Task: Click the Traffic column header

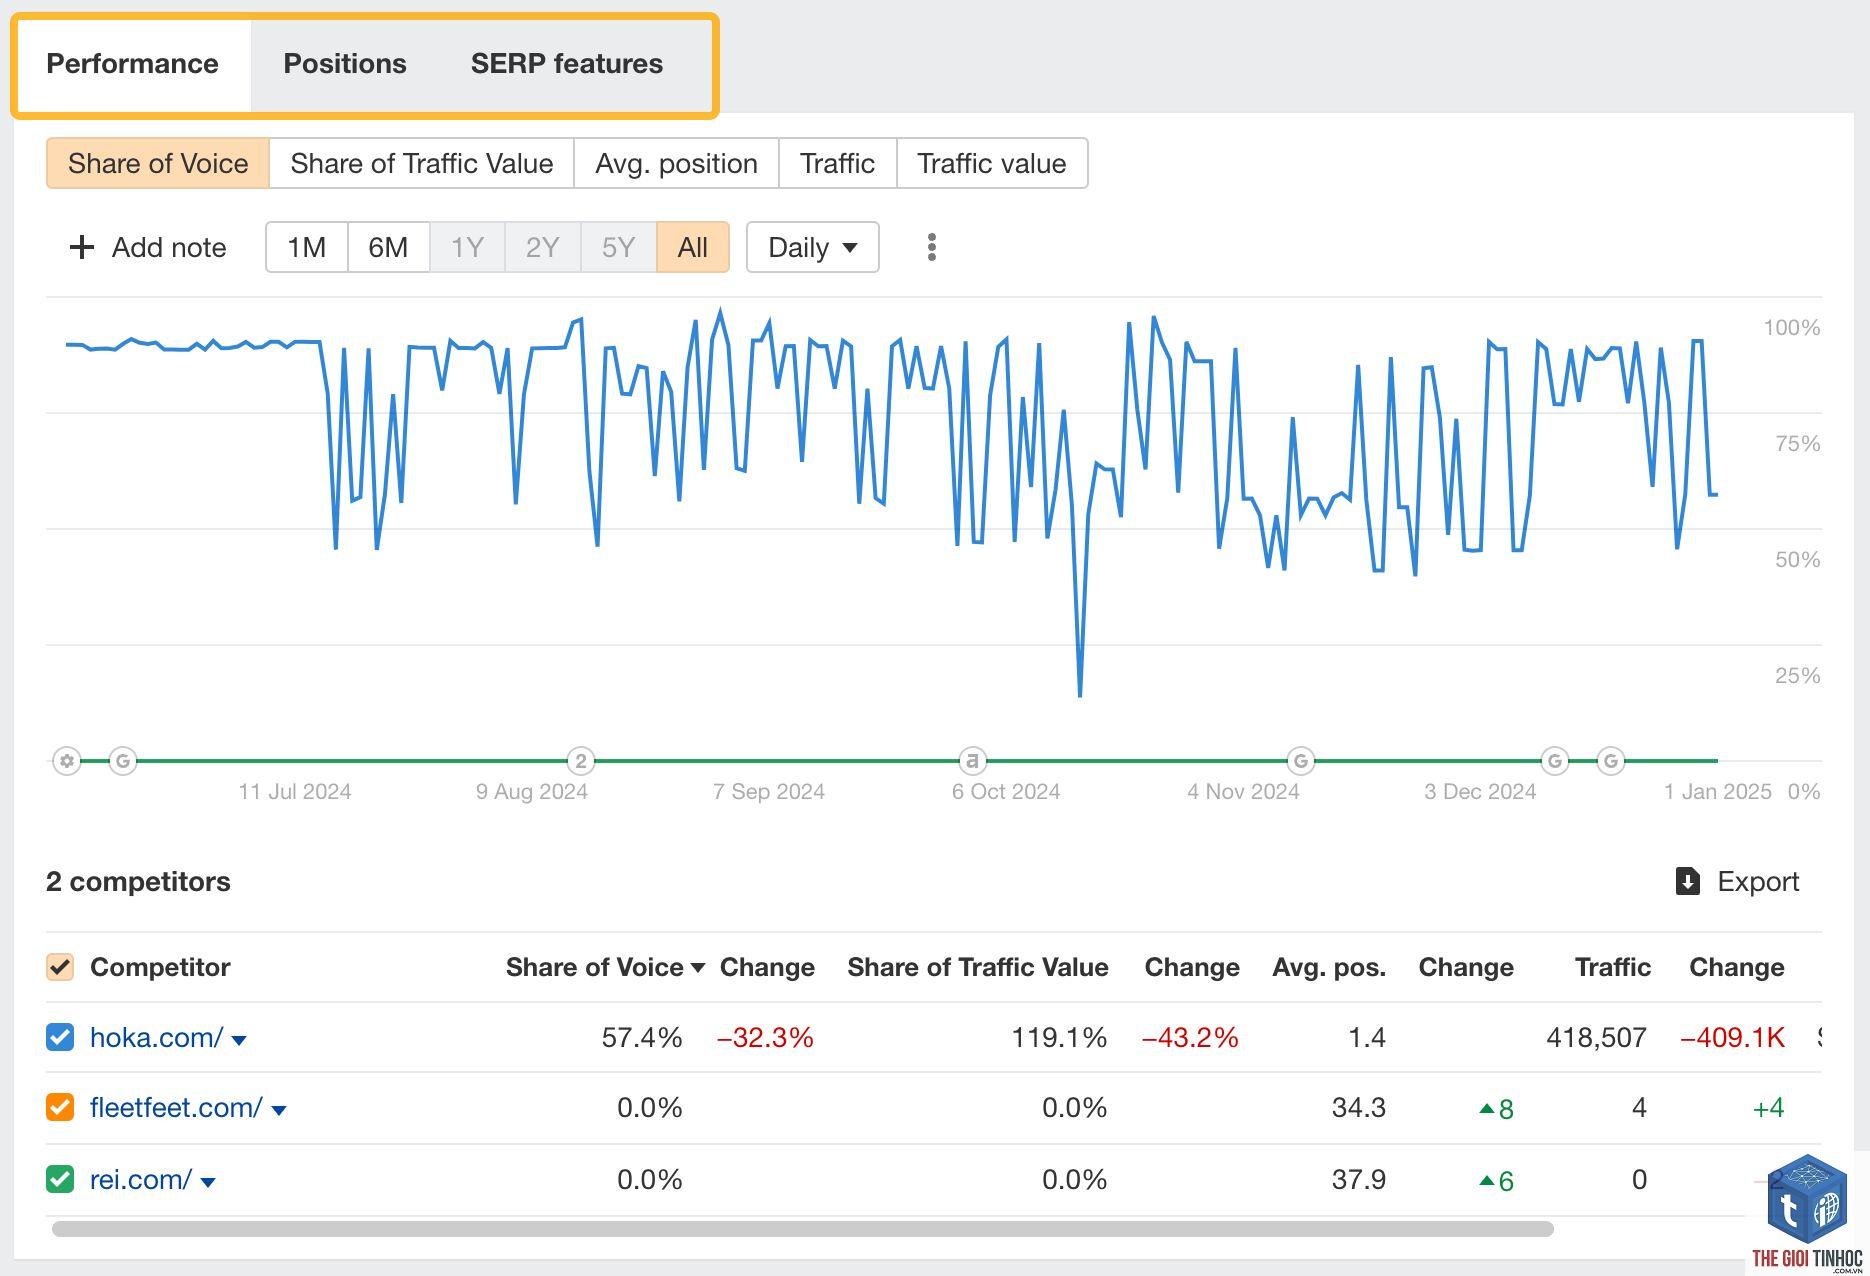Action: point(1613,967)
